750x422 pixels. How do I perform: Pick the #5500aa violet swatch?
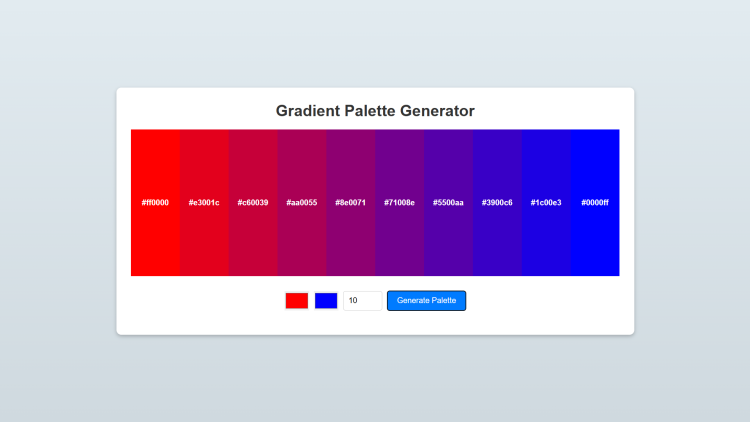tap(449, 202)
